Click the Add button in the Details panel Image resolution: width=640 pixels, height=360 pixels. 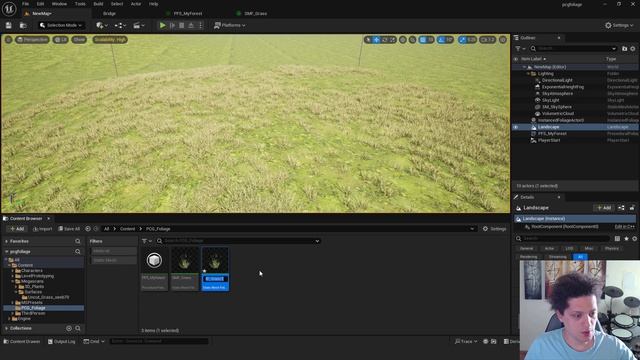[604, 208]
